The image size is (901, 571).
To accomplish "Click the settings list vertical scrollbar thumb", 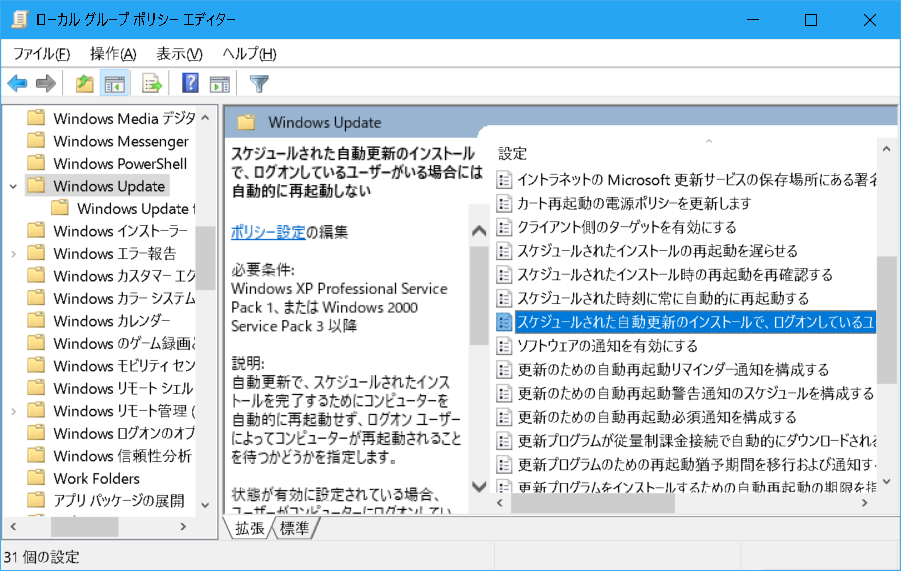I will click(886, 319).
